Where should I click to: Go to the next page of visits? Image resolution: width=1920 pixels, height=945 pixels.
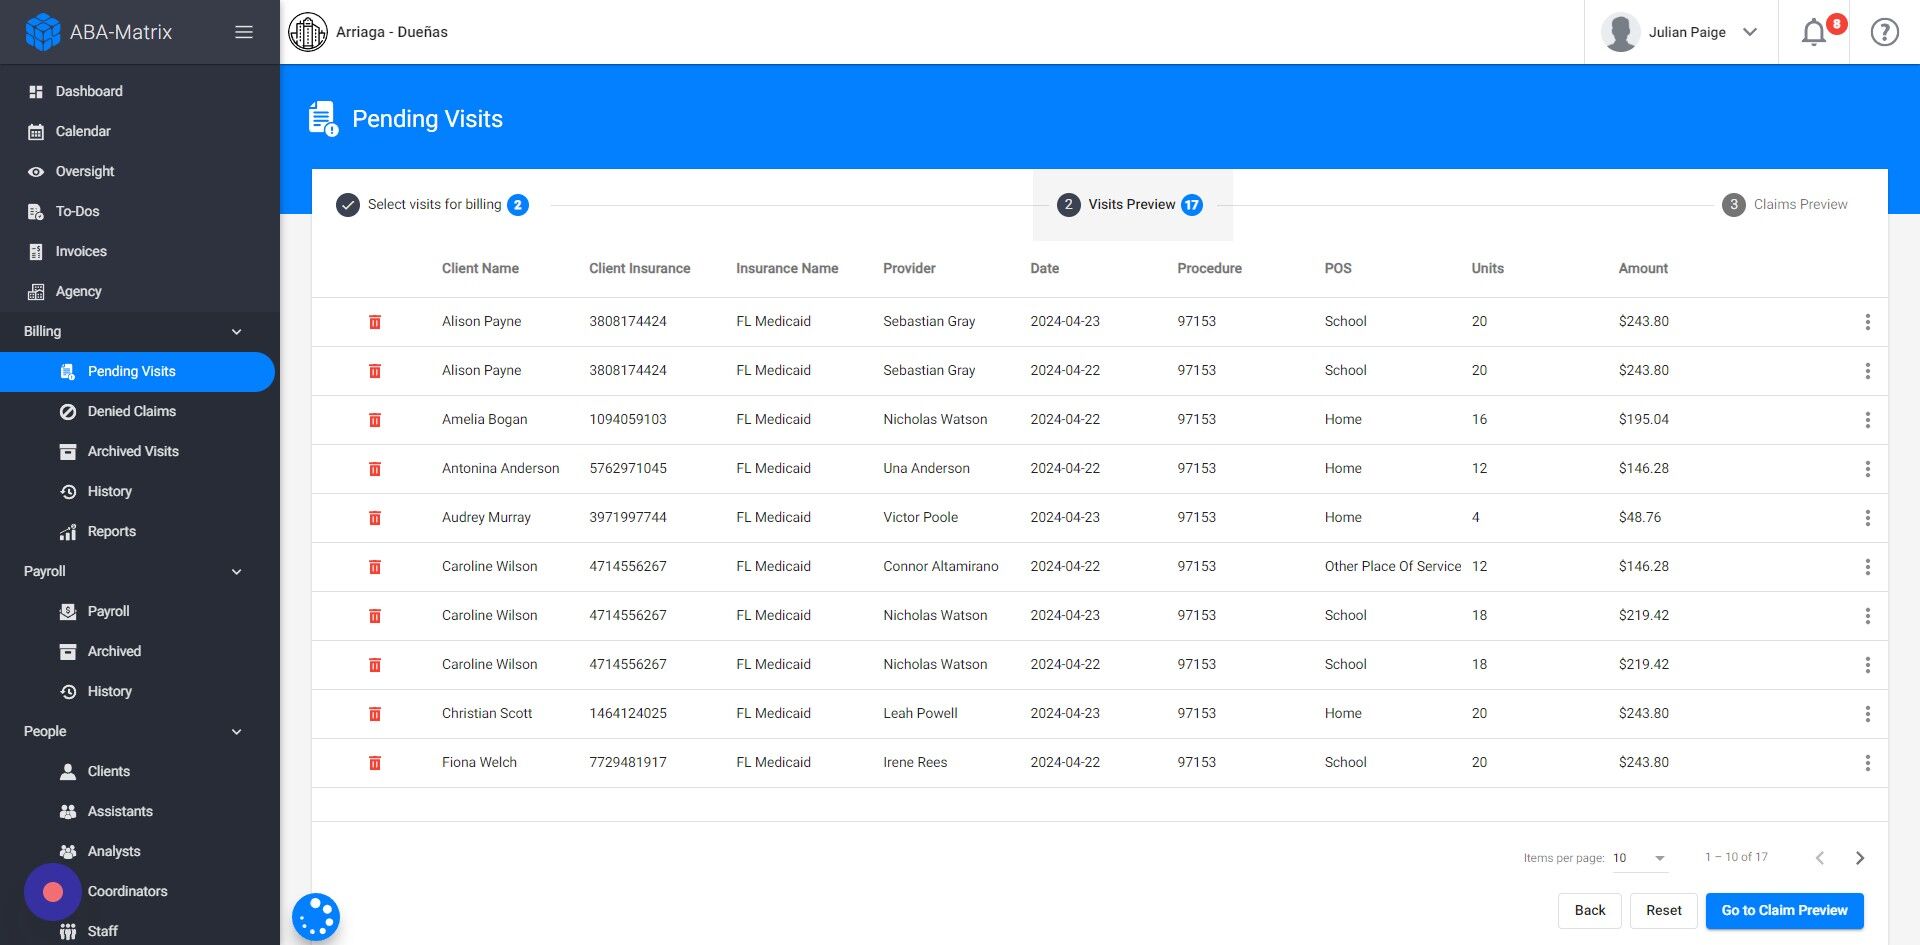tap(1861, 857)
